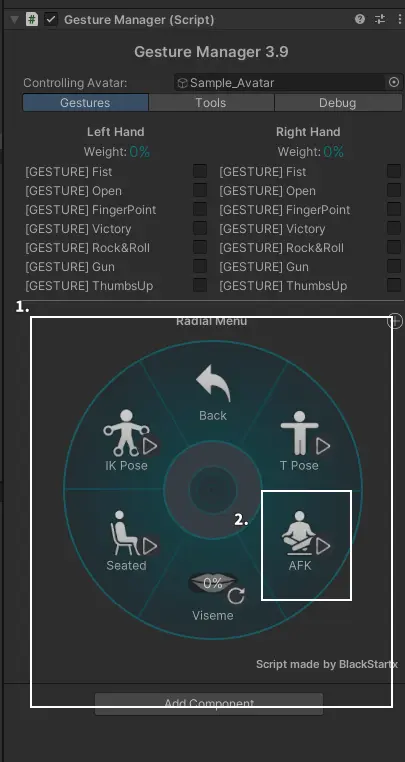The image size is (405, 762).
Task: Open the component preset selector icon
Action: point(380,19)
